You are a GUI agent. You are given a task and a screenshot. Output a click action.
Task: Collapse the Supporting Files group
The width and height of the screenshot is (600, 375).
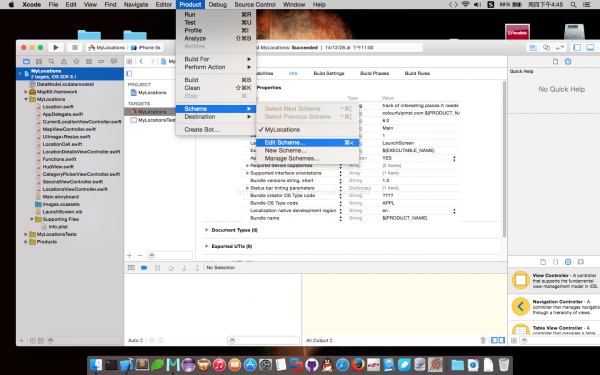click(x=32, y=219)
